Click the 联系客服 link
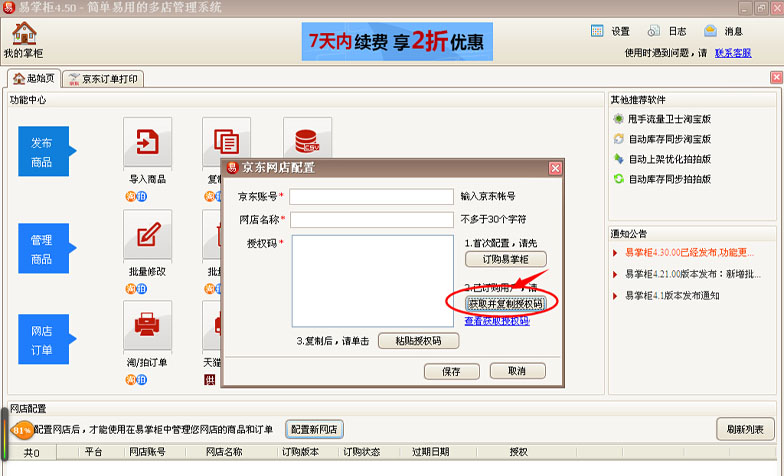 pos(733,52)
